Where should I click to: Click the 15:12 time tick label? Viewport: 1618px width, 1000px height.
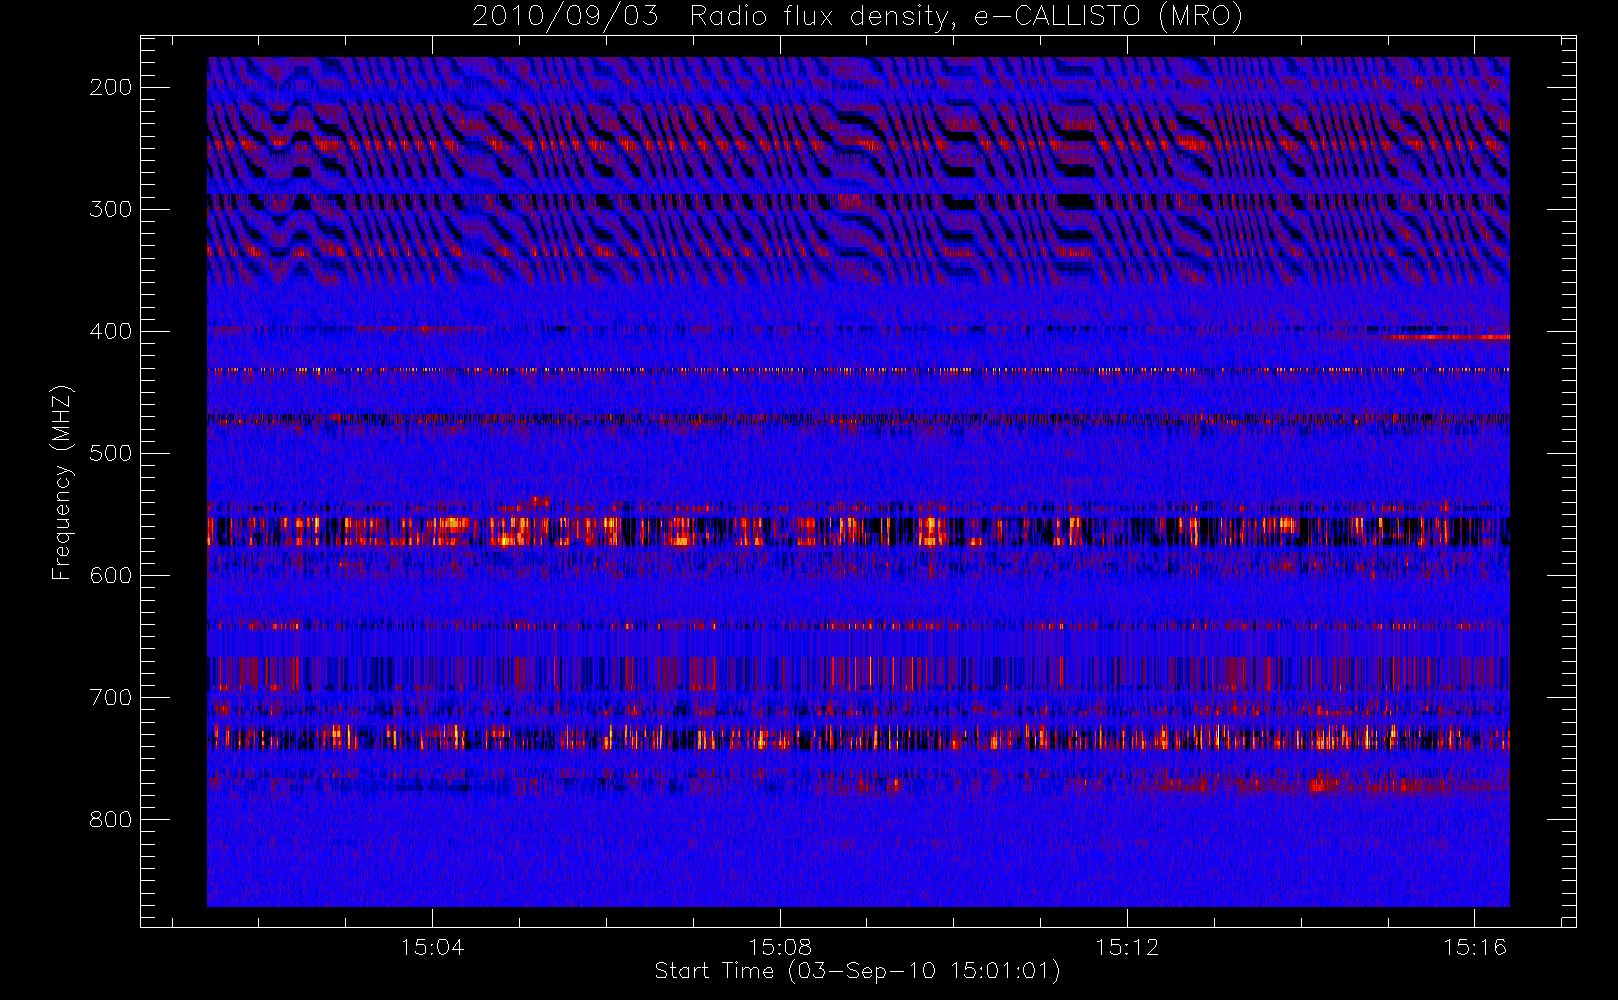[x=1127, y=946]
